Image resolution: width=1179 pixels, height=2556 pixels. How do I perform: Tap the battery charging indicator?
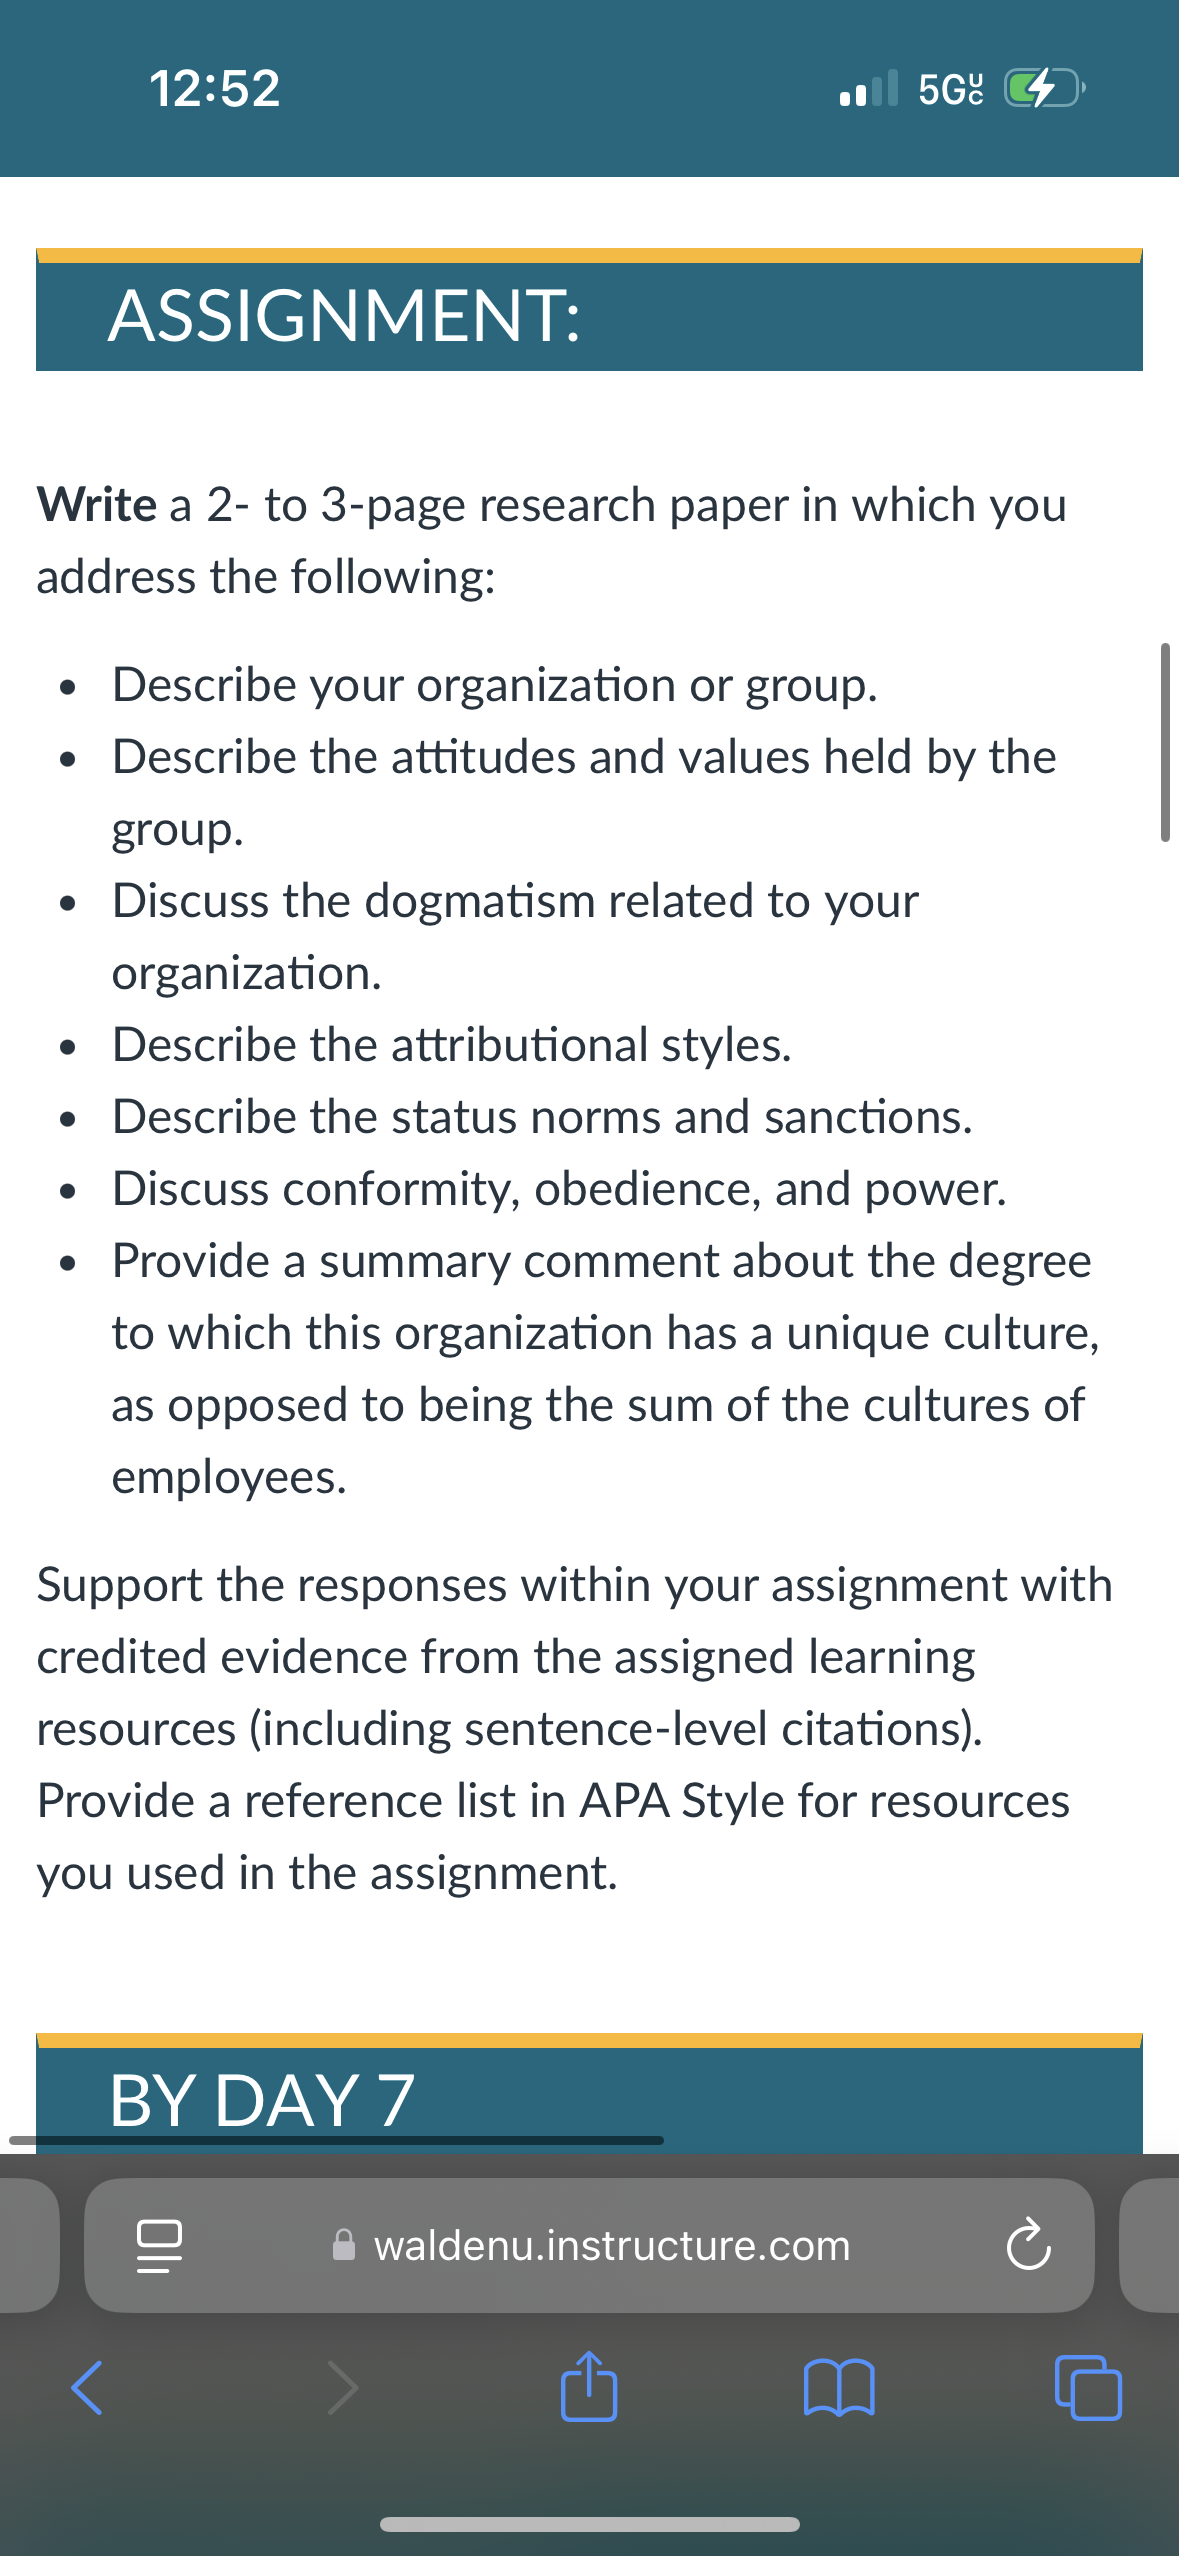(1044, 88)
